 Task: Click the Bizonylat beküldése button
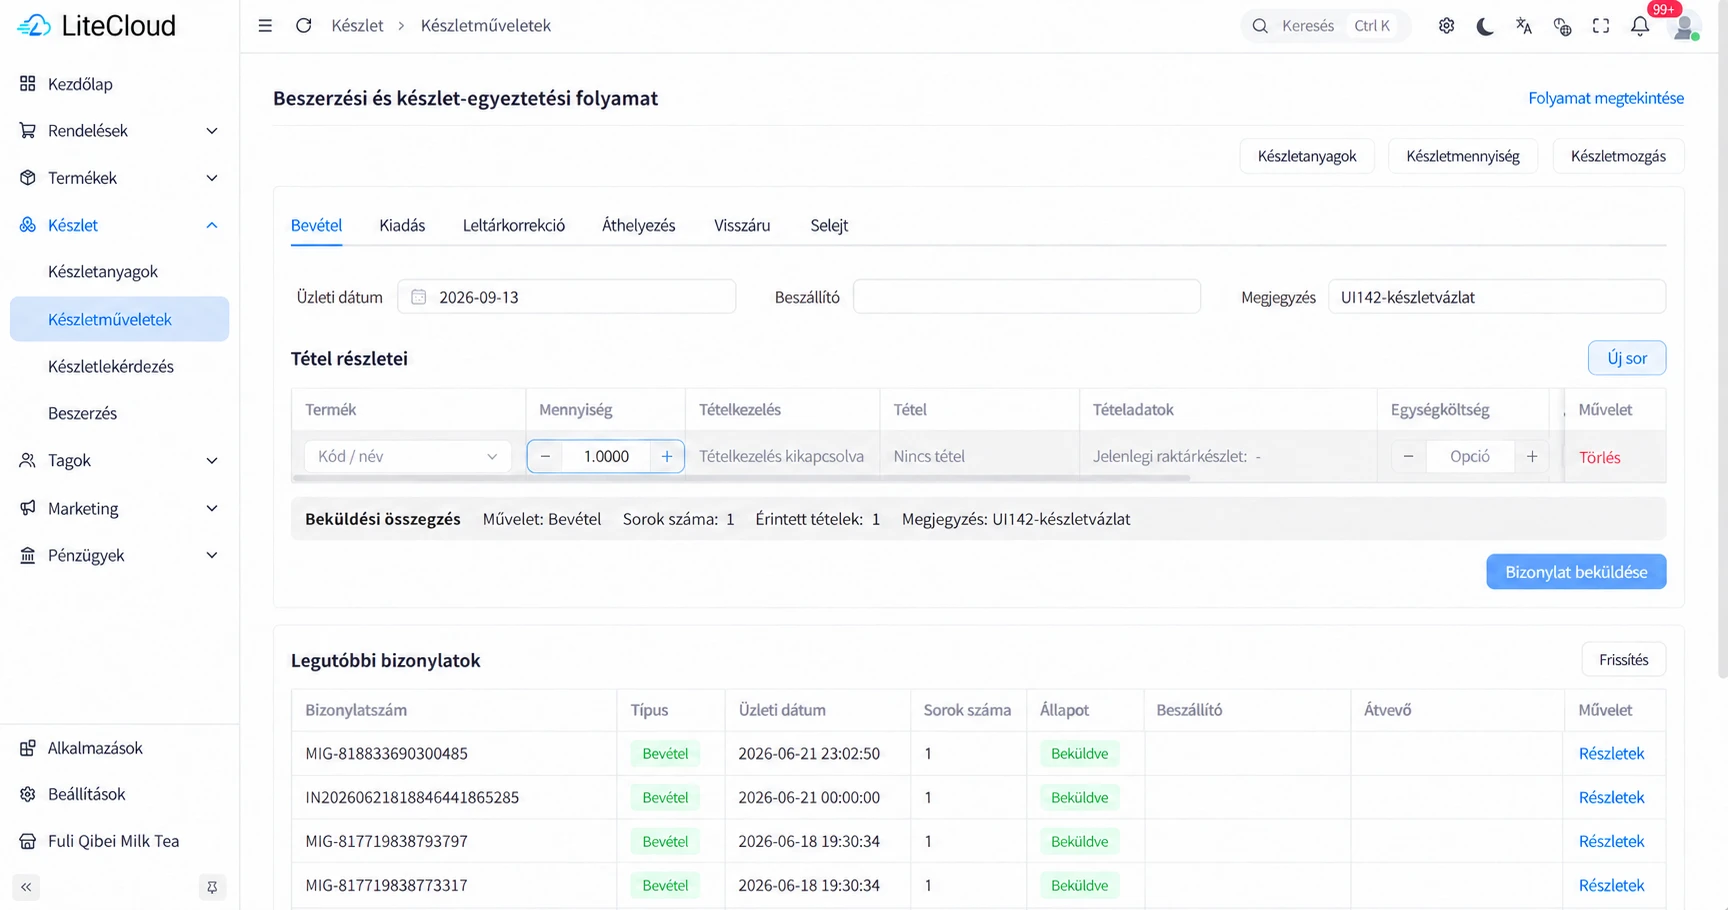point(1576,572)
